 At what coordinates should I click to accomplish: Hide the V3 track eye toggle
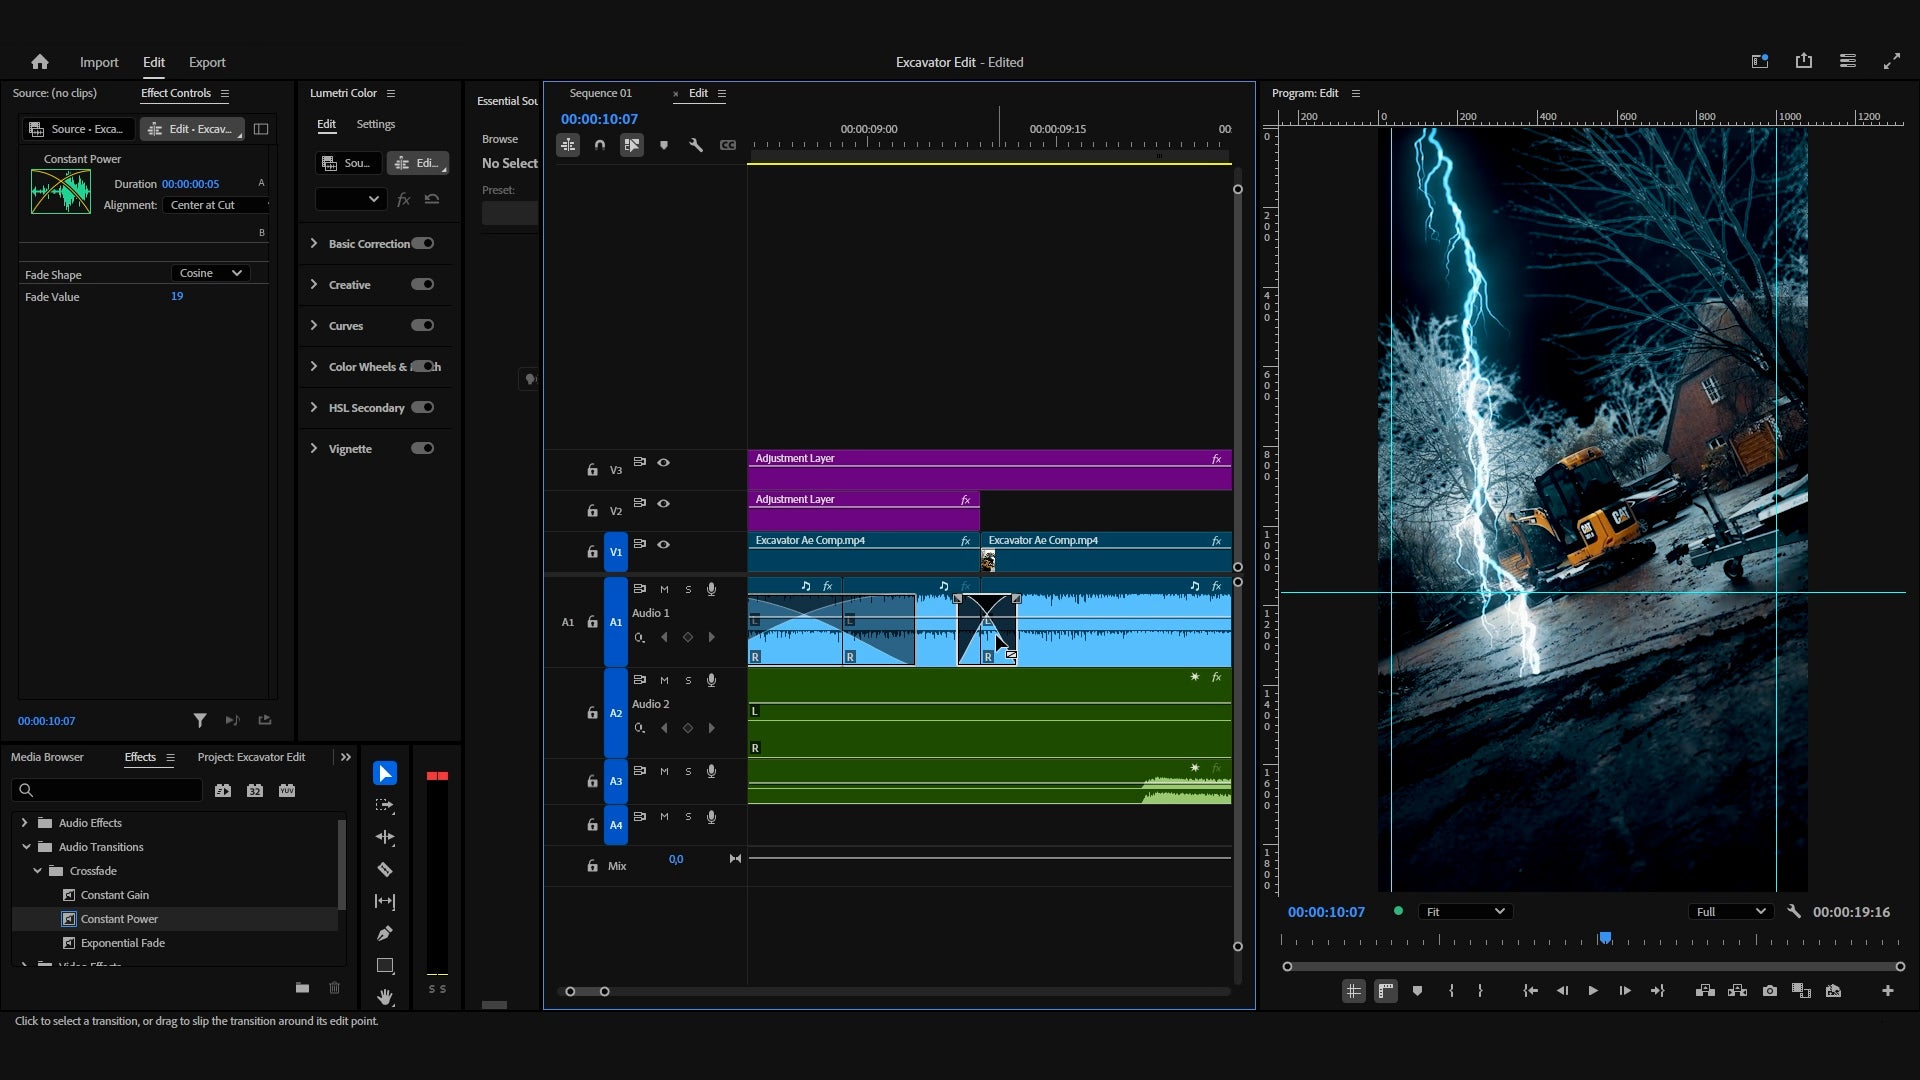point(663,463)
